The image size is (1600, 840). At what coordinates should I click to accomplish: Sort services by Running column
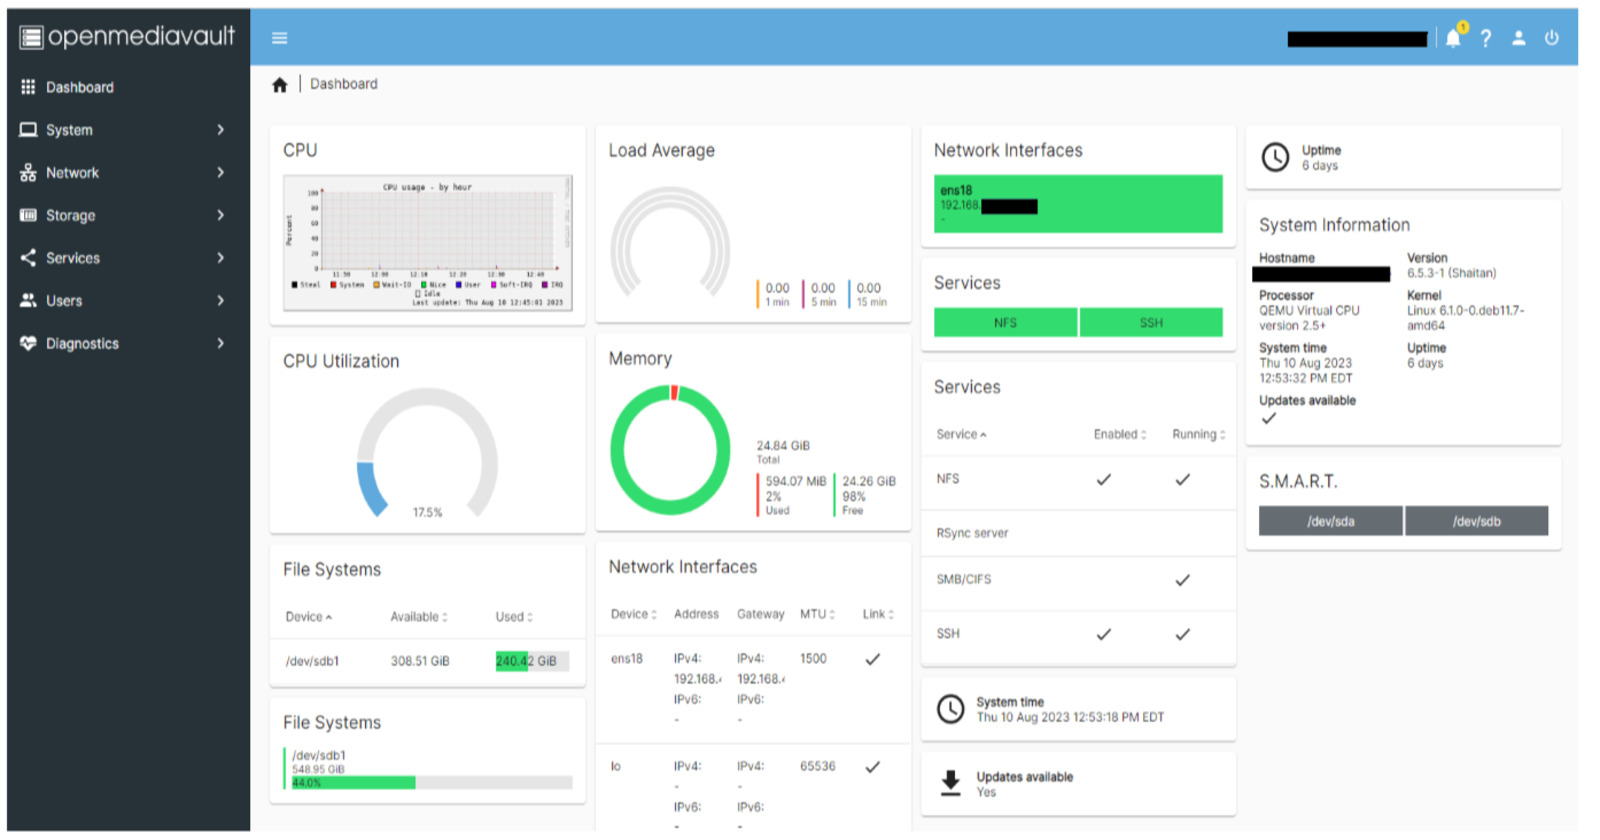pyautogui.click(x=1199, y=435)
